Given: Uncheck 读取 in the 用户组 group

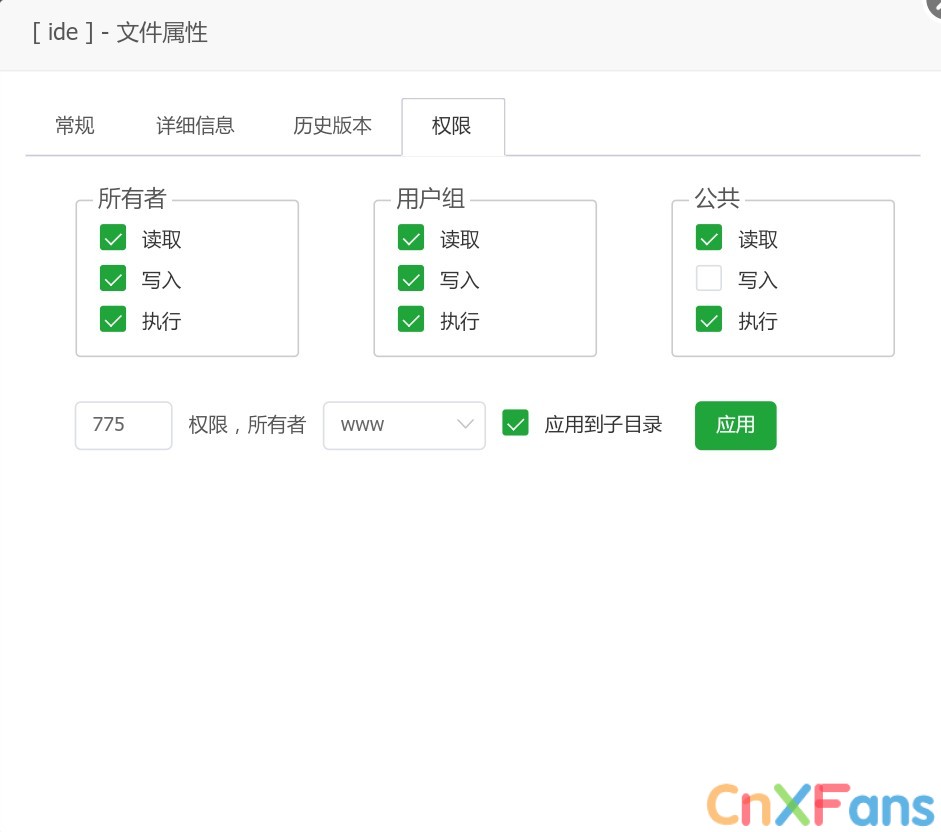Looking at the screenshot, I should tap(411, 238).
